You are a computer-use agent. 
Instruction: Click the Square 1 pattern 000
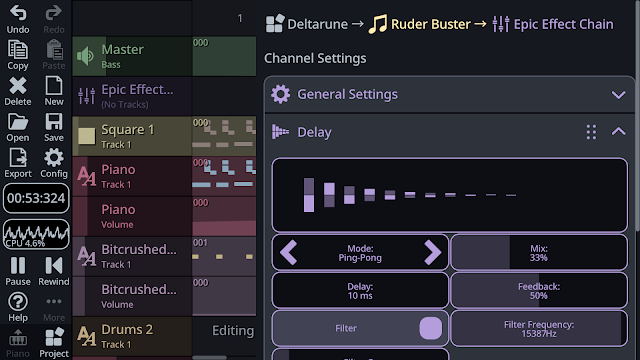[224, 136]
